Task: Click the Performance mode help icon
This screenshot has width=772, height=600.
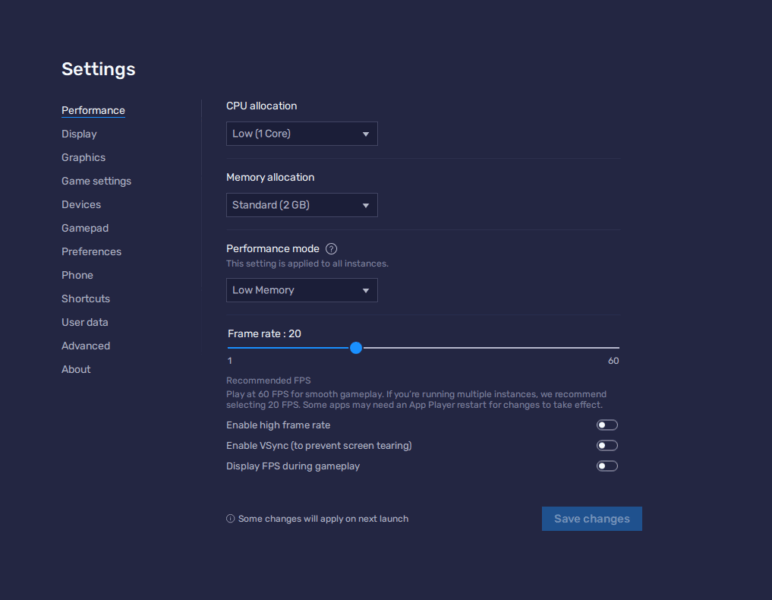Action: 331,249
